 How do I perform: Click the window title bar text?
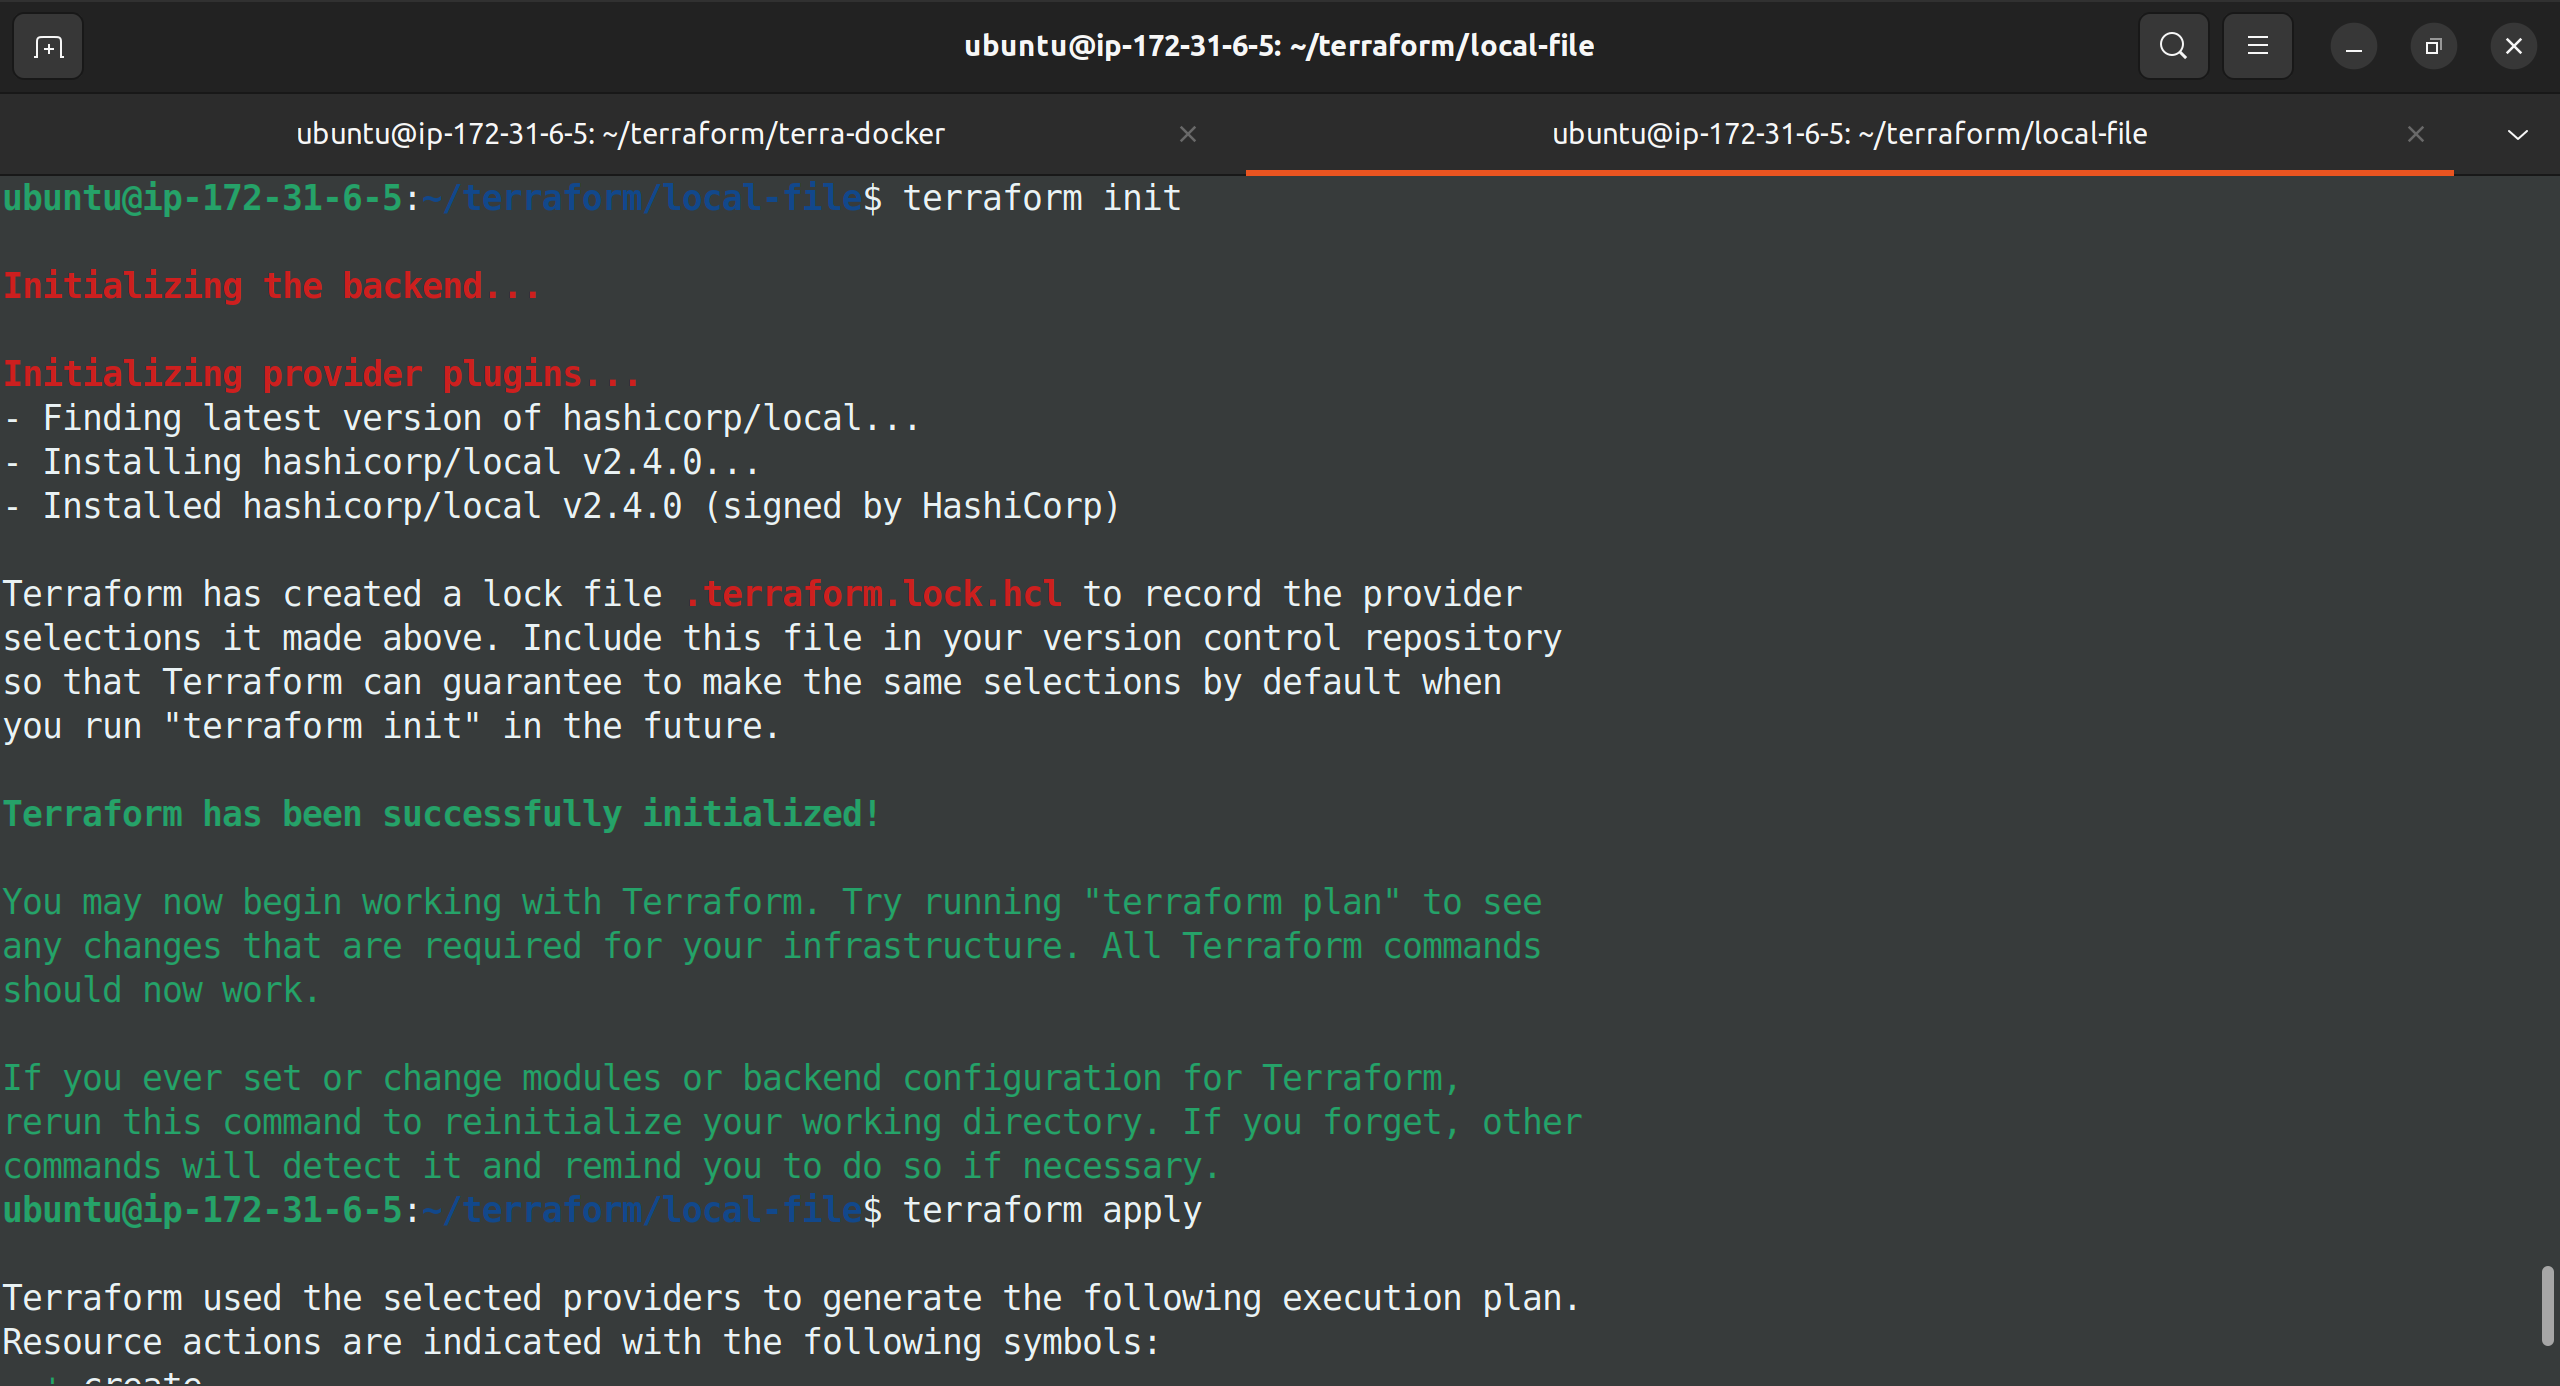[1279, 46]
